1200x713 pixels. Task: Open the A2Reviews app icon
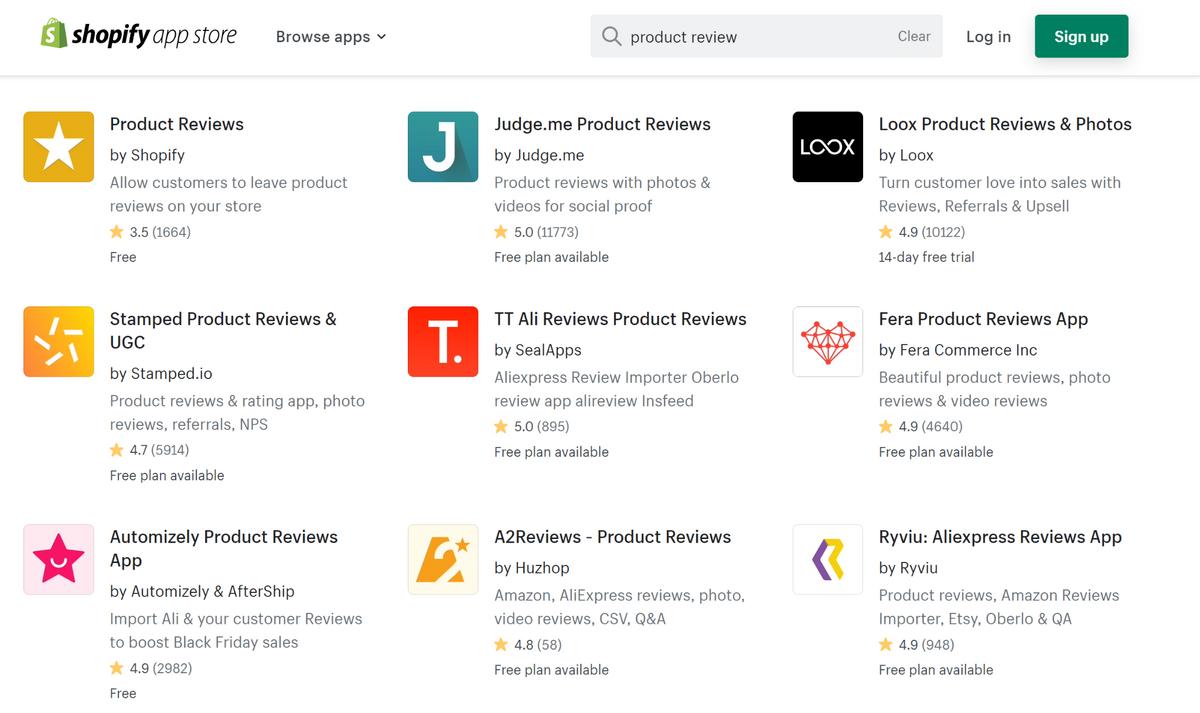click(442, 559)
